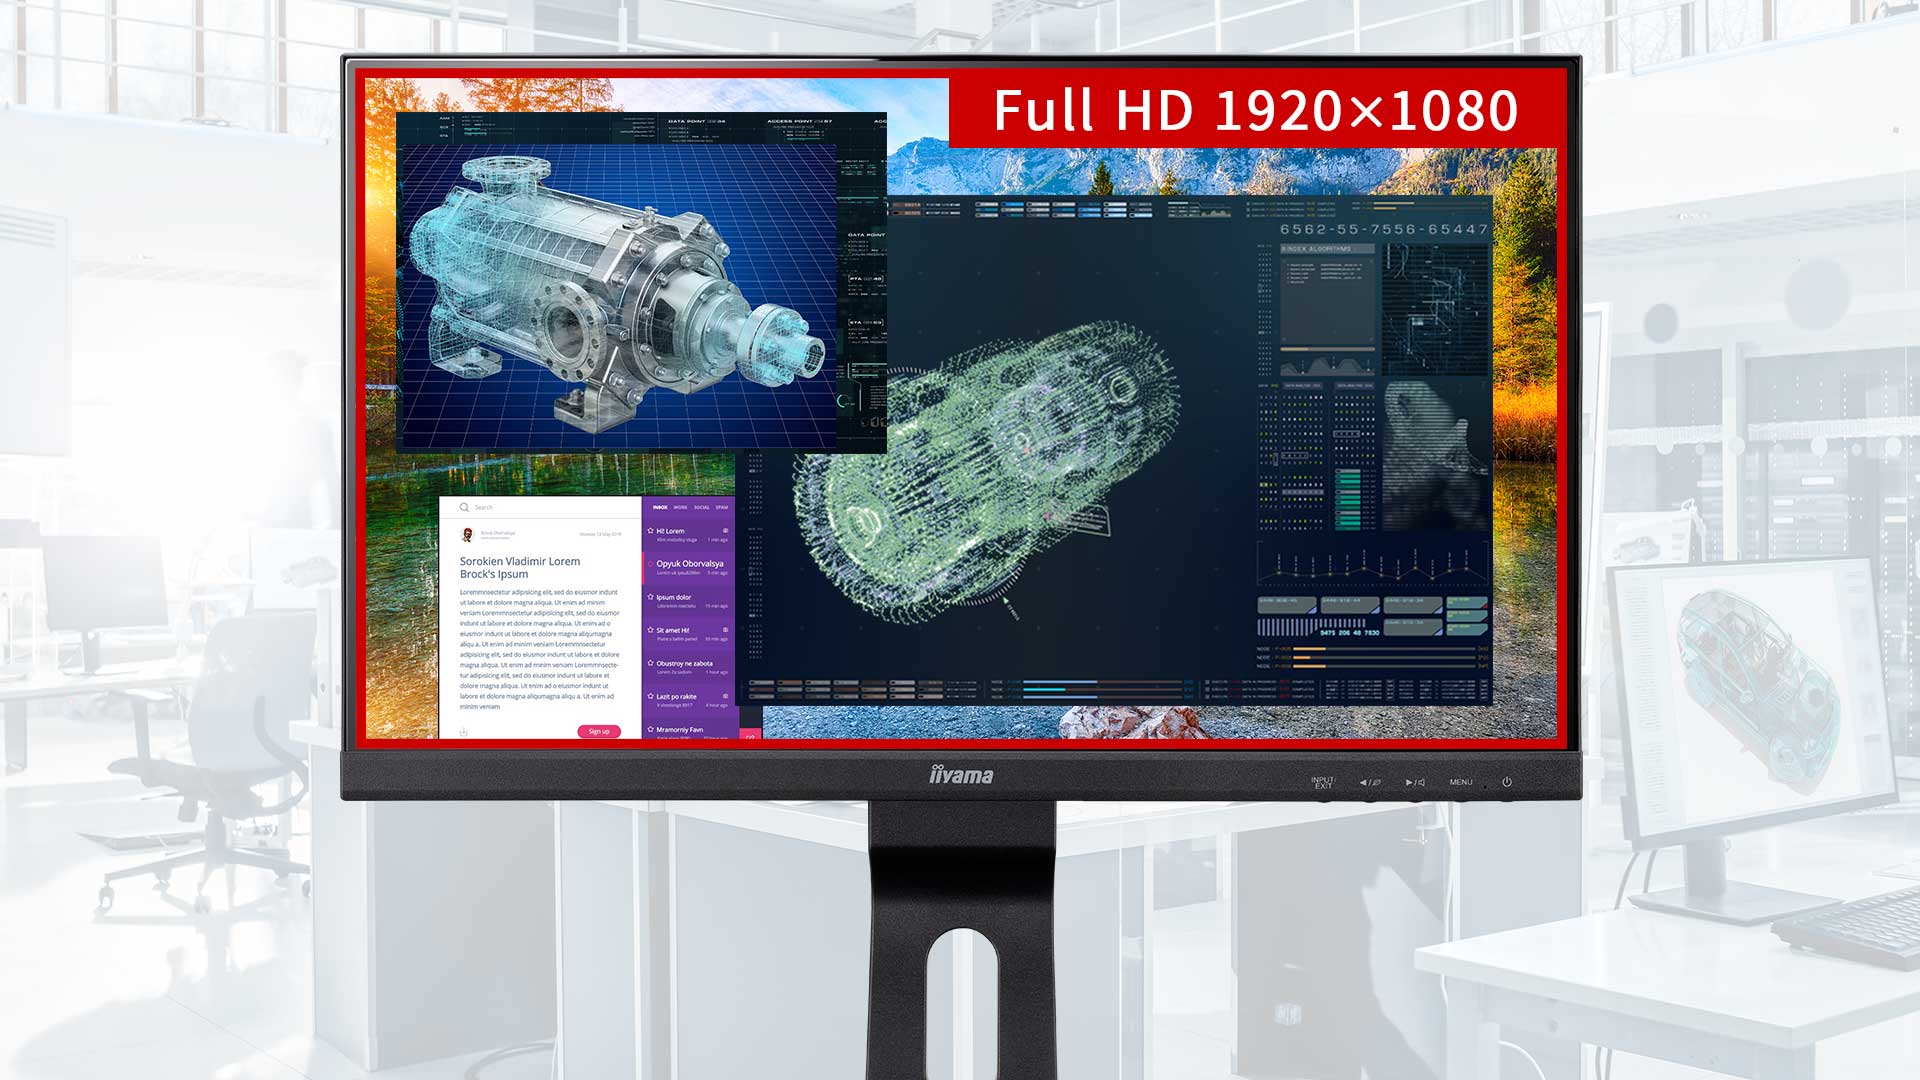1920x1080 pixels.
Task: Click the download icon below the article text
Action: coord(464,731)
